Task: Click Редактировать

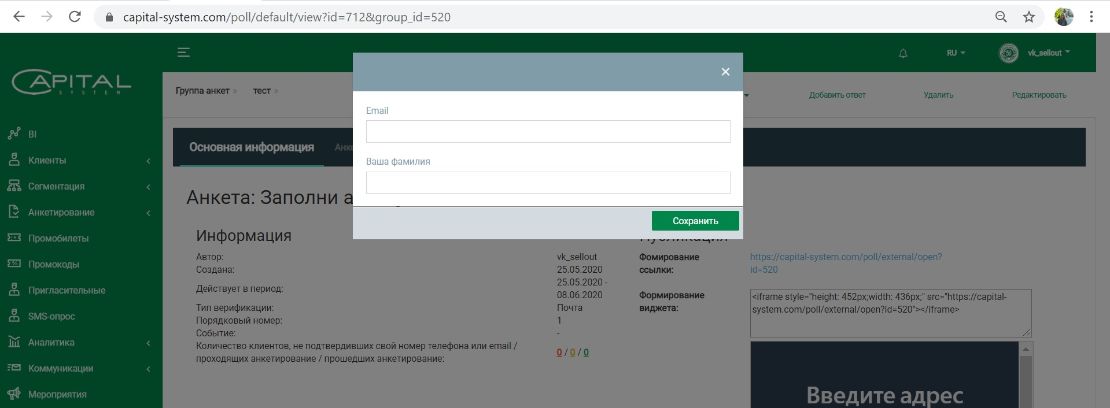Action: tap(1039, 95)
